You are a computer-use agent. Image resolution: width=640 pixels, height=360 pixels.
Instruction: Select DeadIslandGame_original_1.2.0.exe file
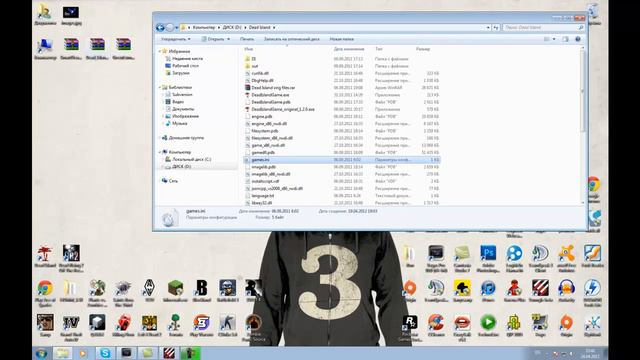283,109
